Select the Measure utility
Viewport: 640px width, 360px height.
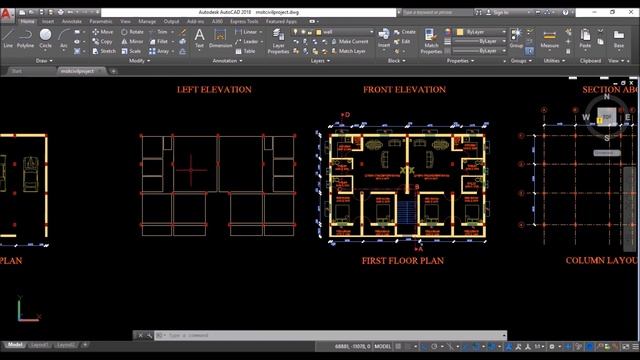[549, 39]
